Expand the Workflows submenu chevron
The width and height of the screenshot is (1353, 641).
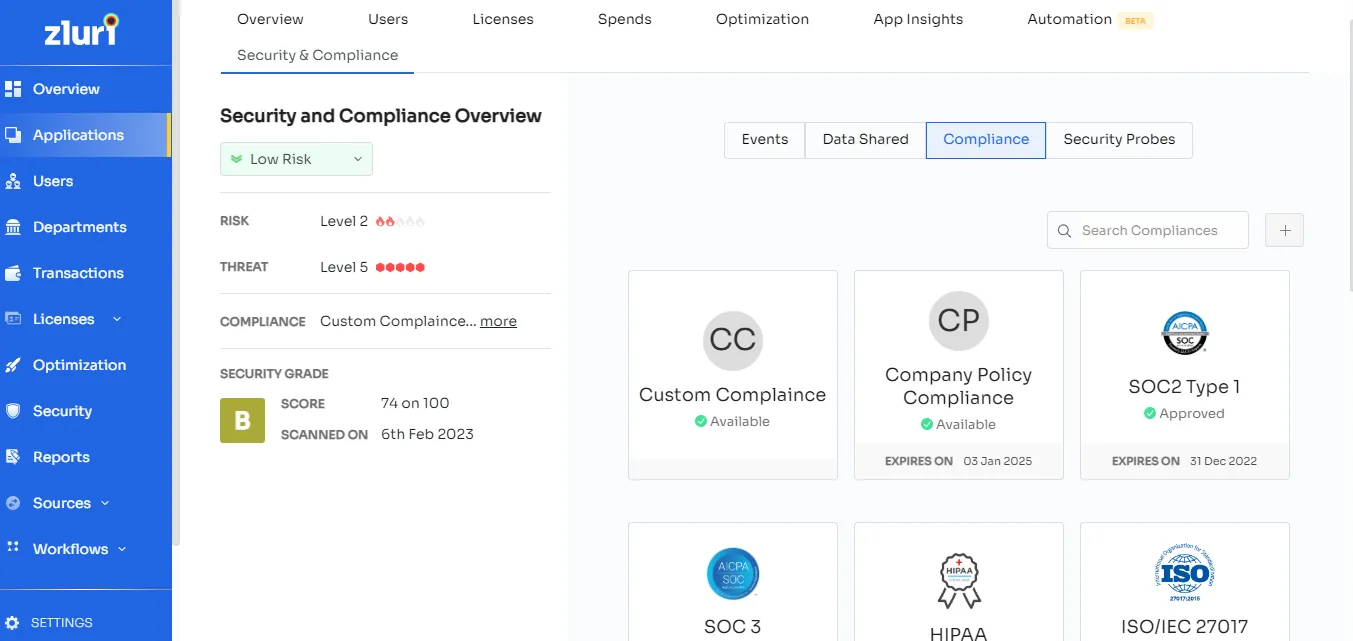coord(122,549)
